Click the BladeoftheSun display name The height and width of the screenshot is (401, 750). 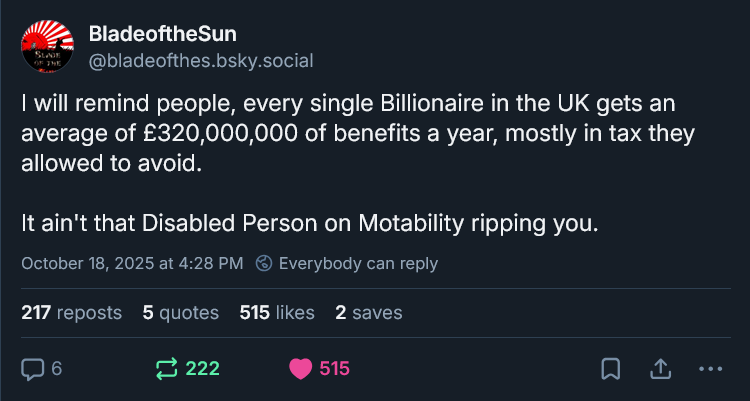(x=162, y=35)
